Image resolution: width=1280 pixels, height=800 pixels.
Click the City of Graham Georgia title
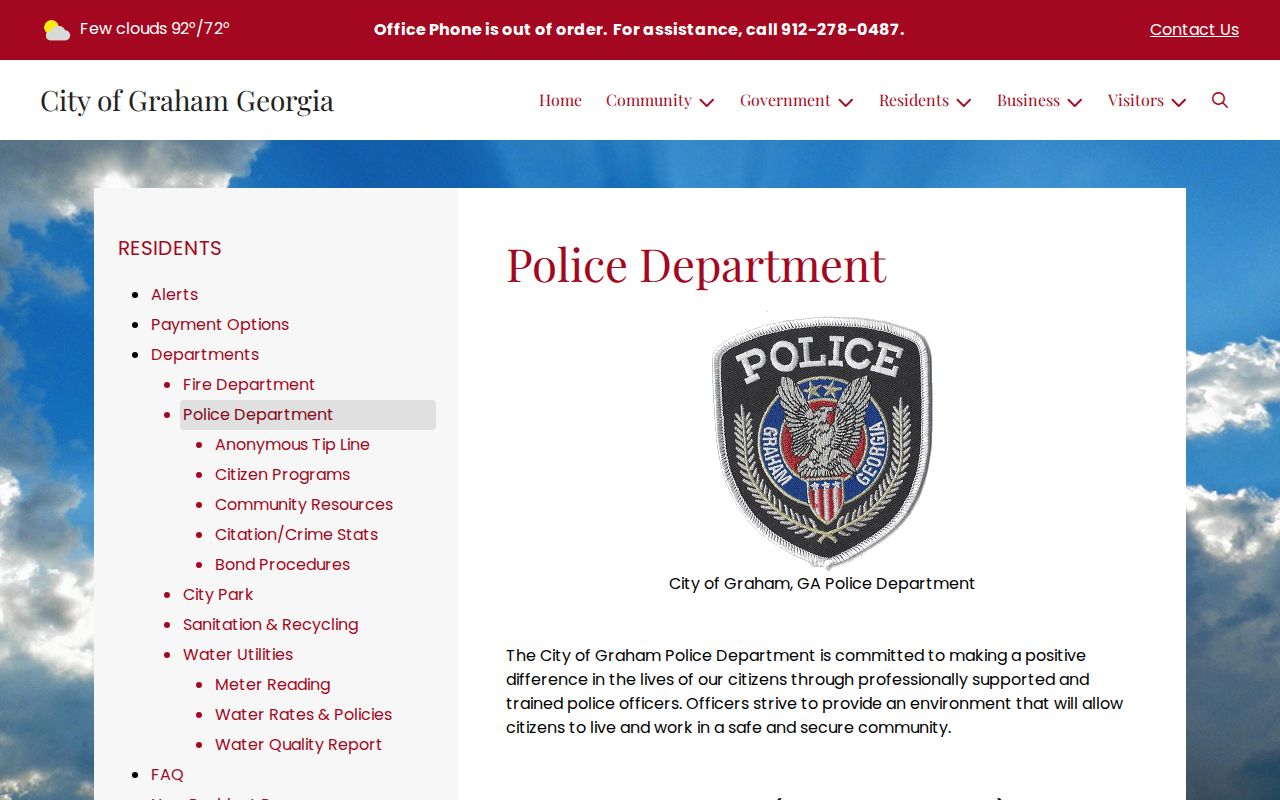pos(187,100)
